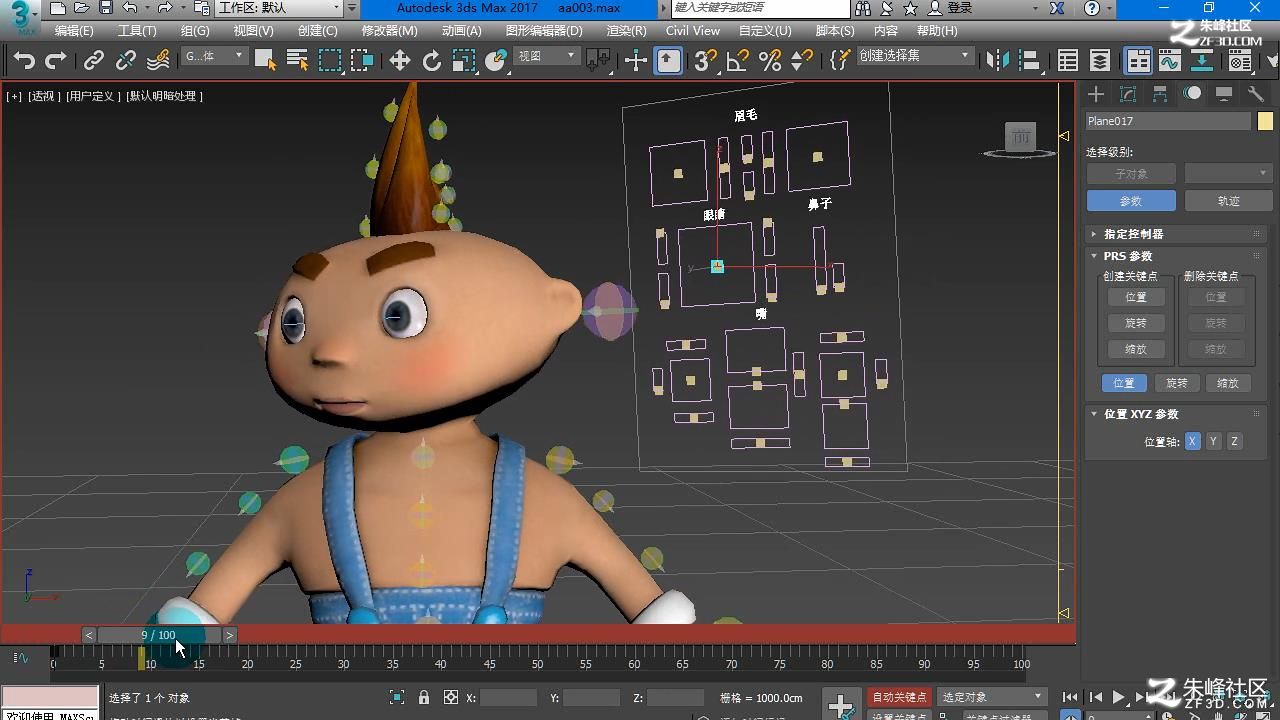This screenshot has width=1280, height=720.
Task: Click the Plane017 object color swatch
Action: tap(1265, 121)
